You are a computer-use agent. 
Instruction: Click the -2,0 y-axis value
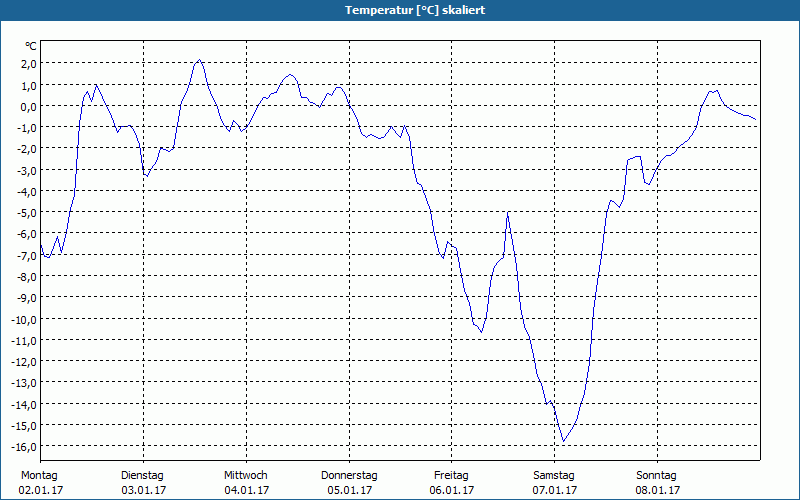(27, 149)
